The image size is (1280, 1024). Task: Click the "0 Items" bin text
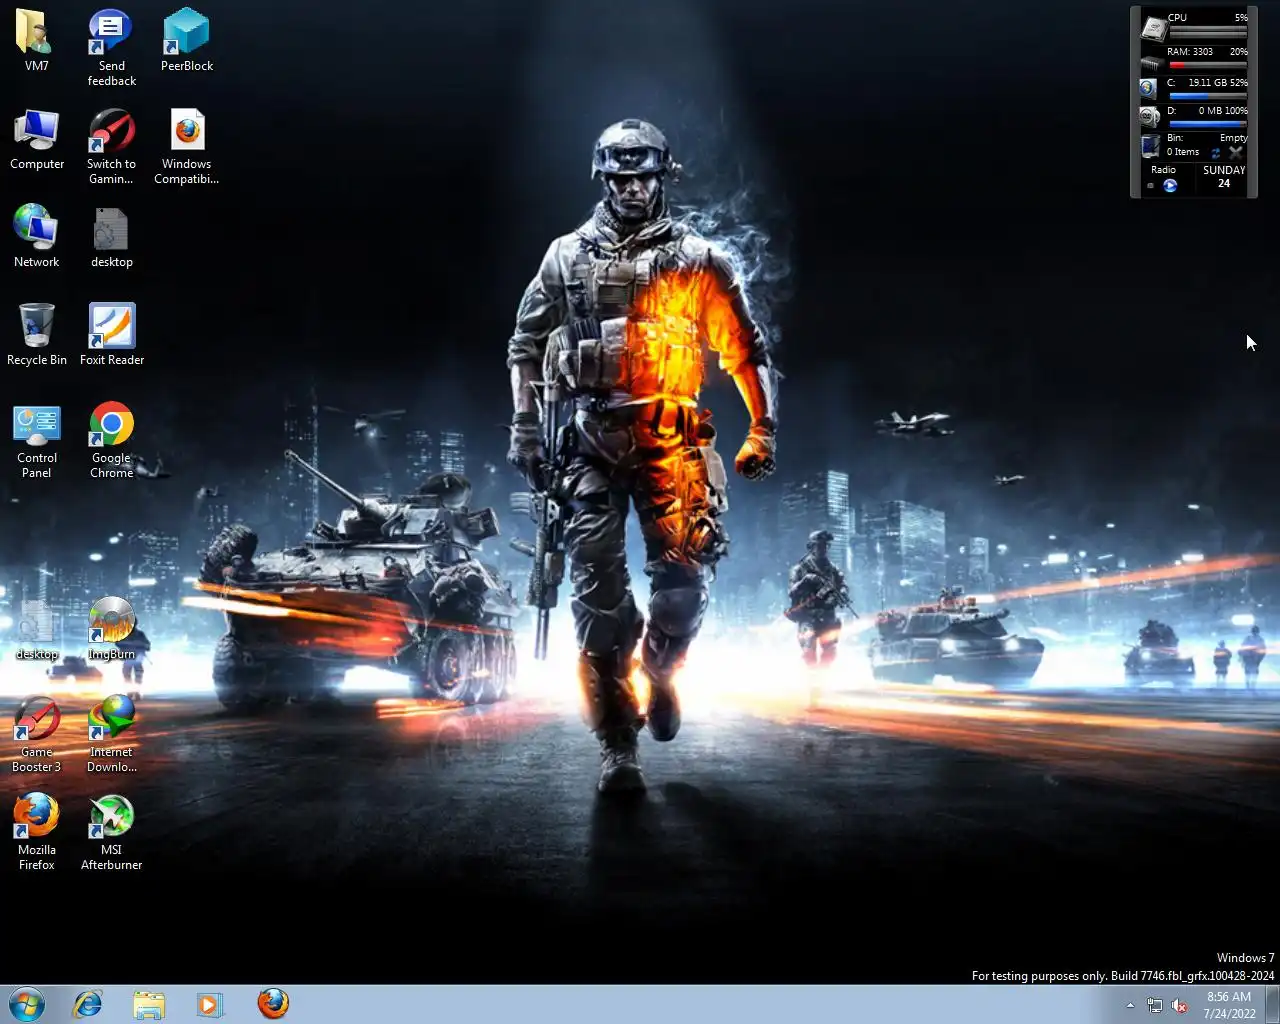[1183, 152]
